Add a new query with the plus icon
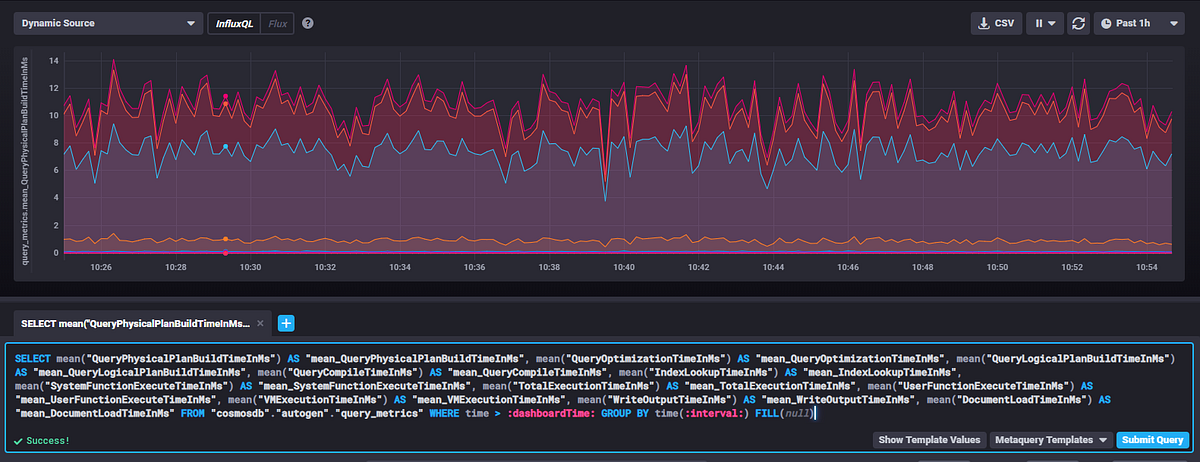This screenshot has width=1200, height=462. (x=285, y=323)
